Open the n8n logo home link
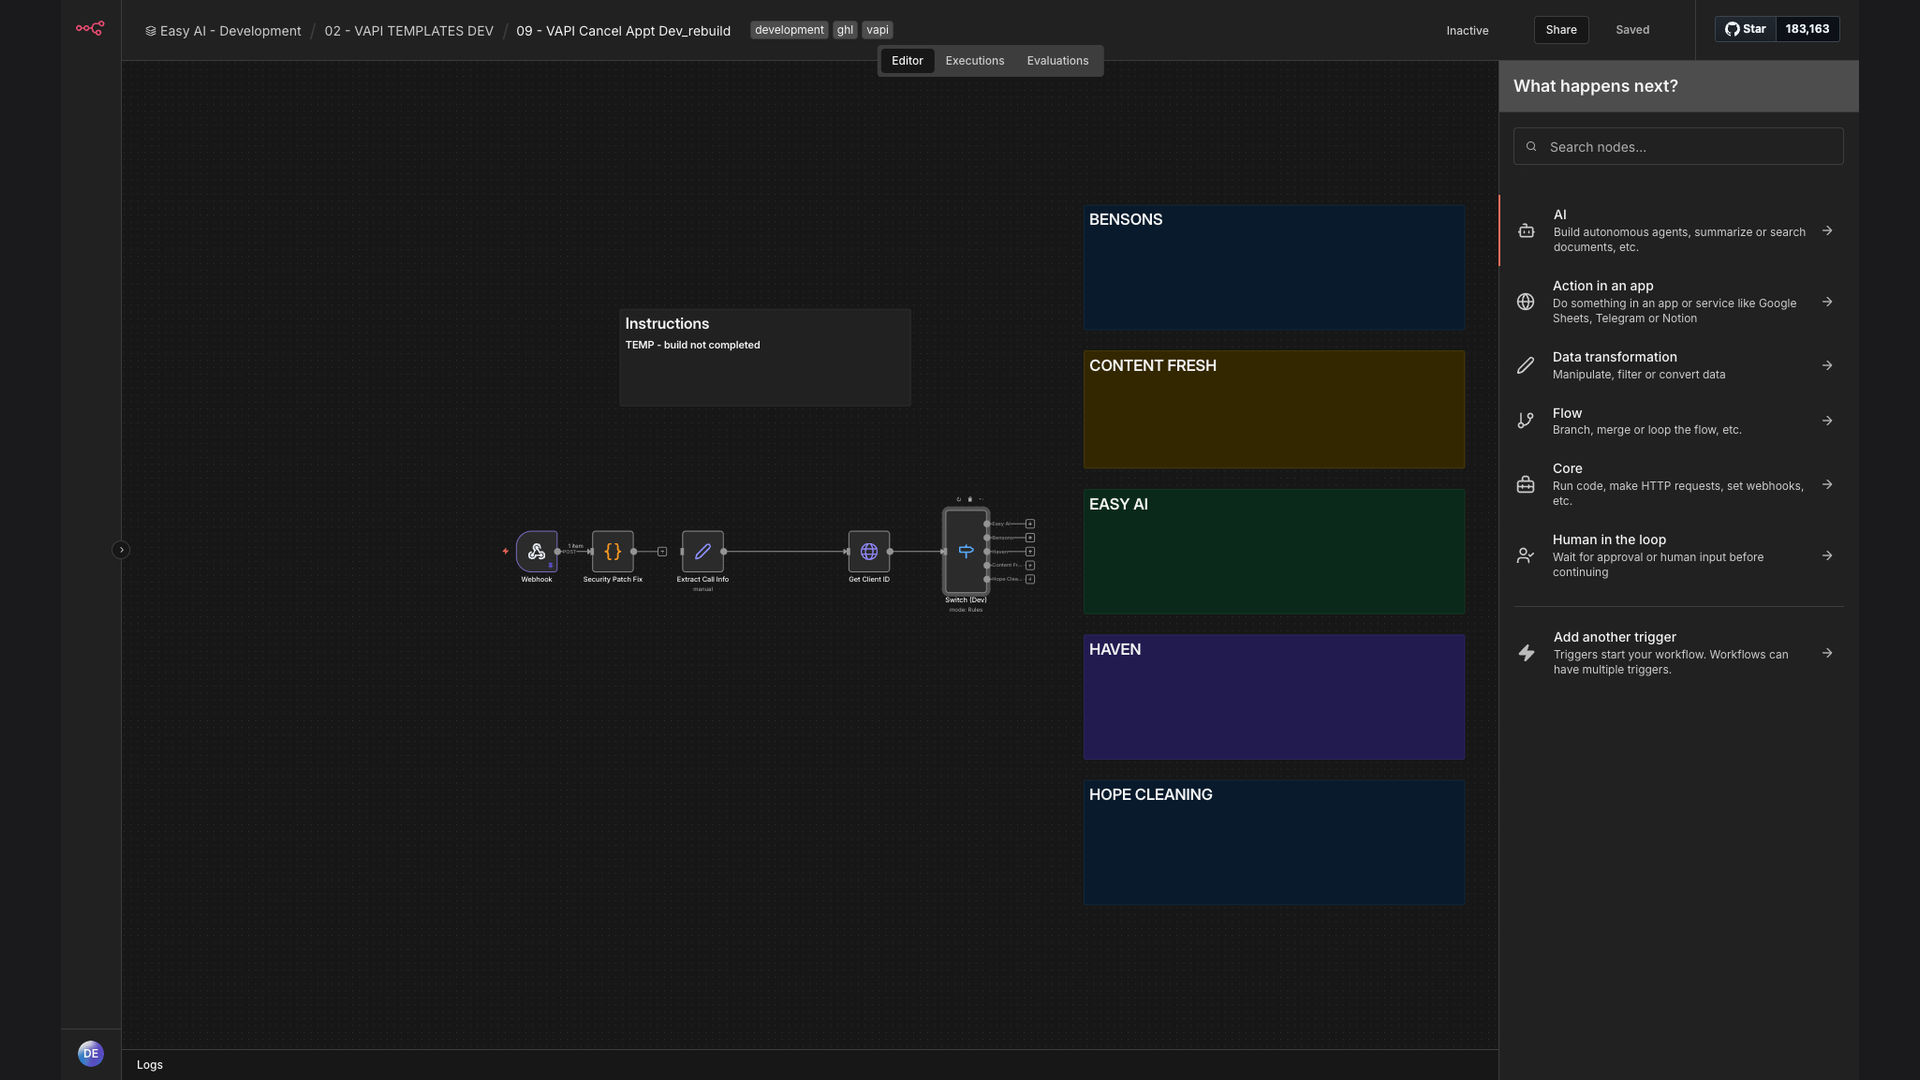The image size is (1920, 1080). click(x=90, y=29)
